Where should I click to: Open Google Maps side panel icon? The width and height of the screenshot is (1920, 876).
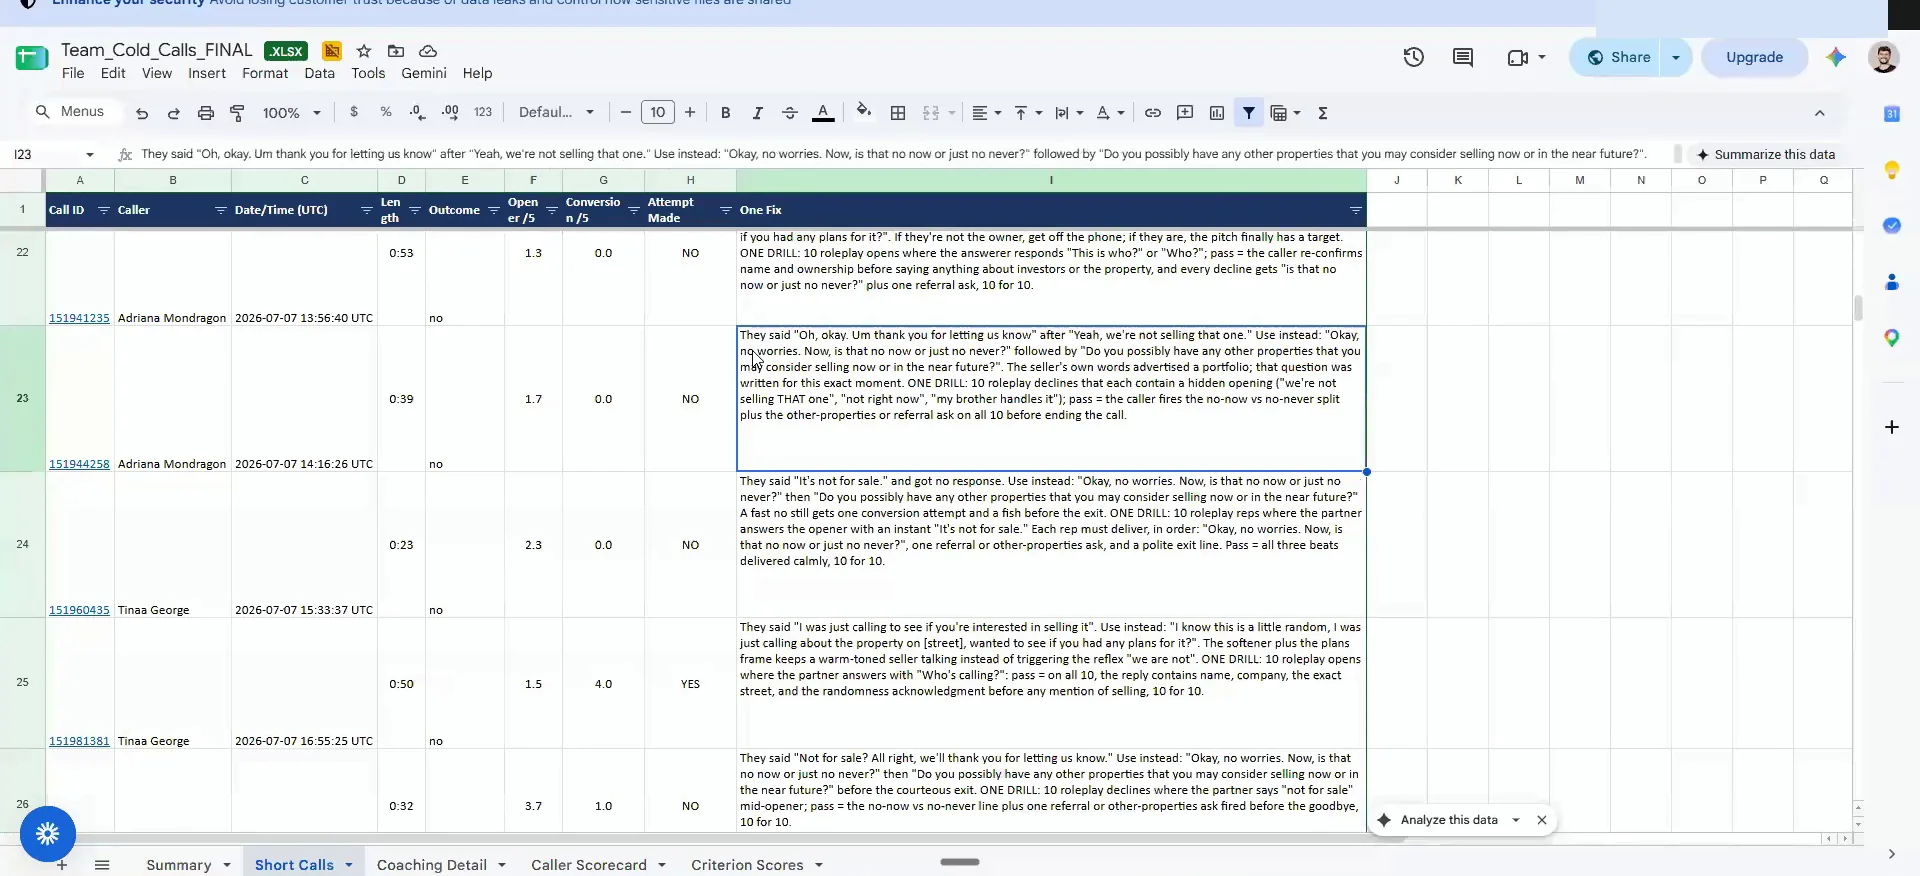(1891, 338)
